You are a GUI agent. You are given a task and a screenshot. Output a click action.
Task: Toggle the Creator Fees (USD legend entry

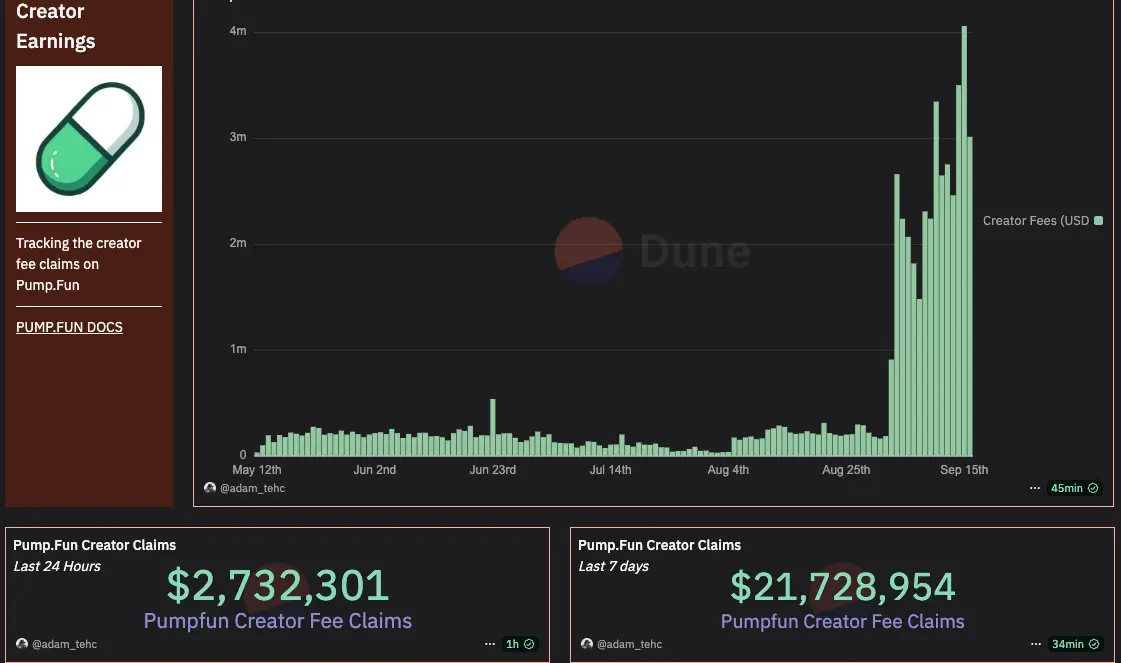[1042, 220]
